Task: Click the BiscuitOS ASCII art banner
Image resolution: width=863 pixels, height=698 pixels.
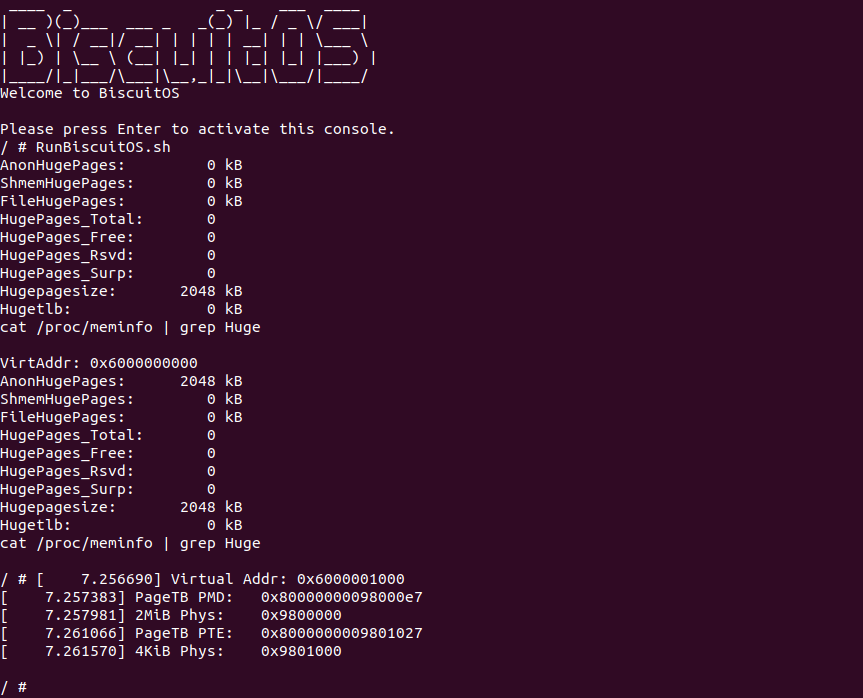Action: coord(187,45)
